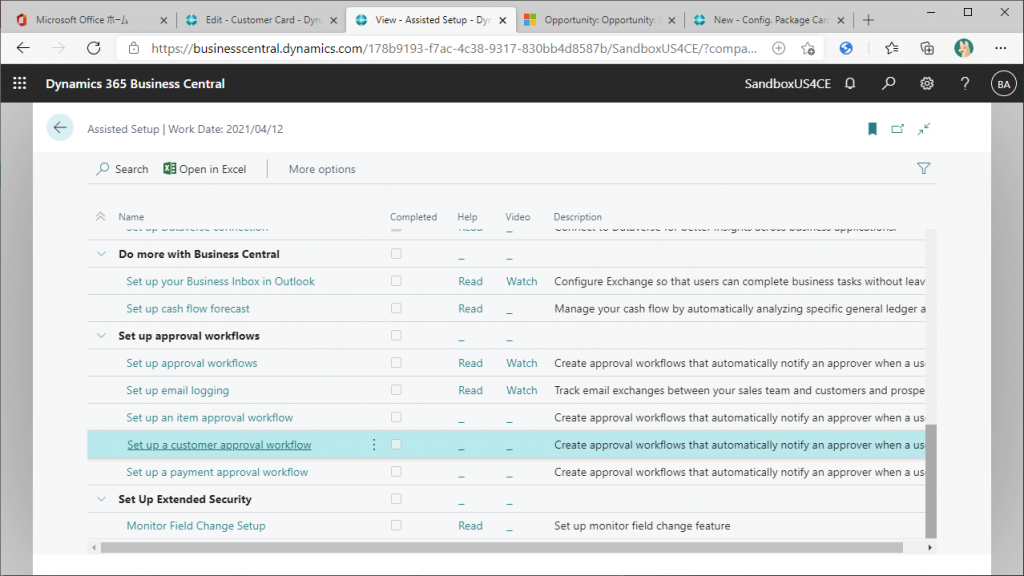Open Set up an item approval workflow

tap(210, 418)
